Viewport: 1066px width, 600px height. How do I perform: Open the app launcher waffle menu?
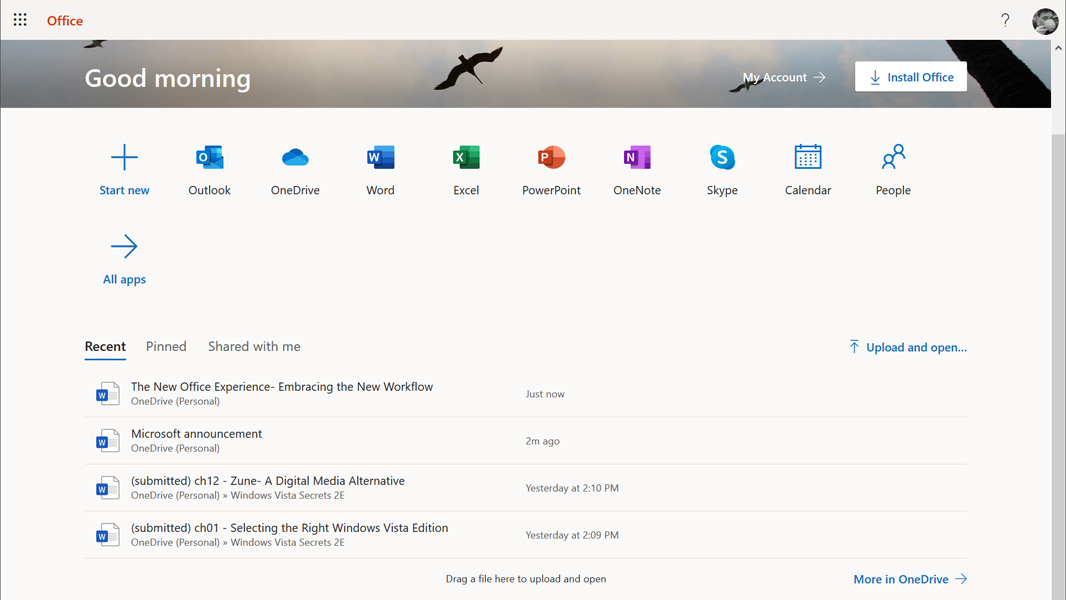tap(20, 20)
